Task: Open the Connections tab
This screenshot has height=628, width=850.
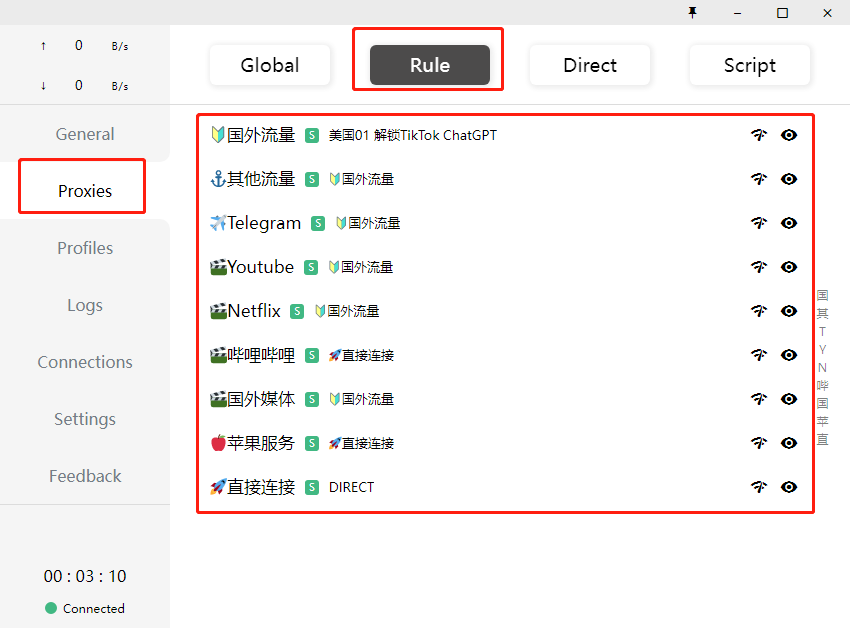Action: 85,362
